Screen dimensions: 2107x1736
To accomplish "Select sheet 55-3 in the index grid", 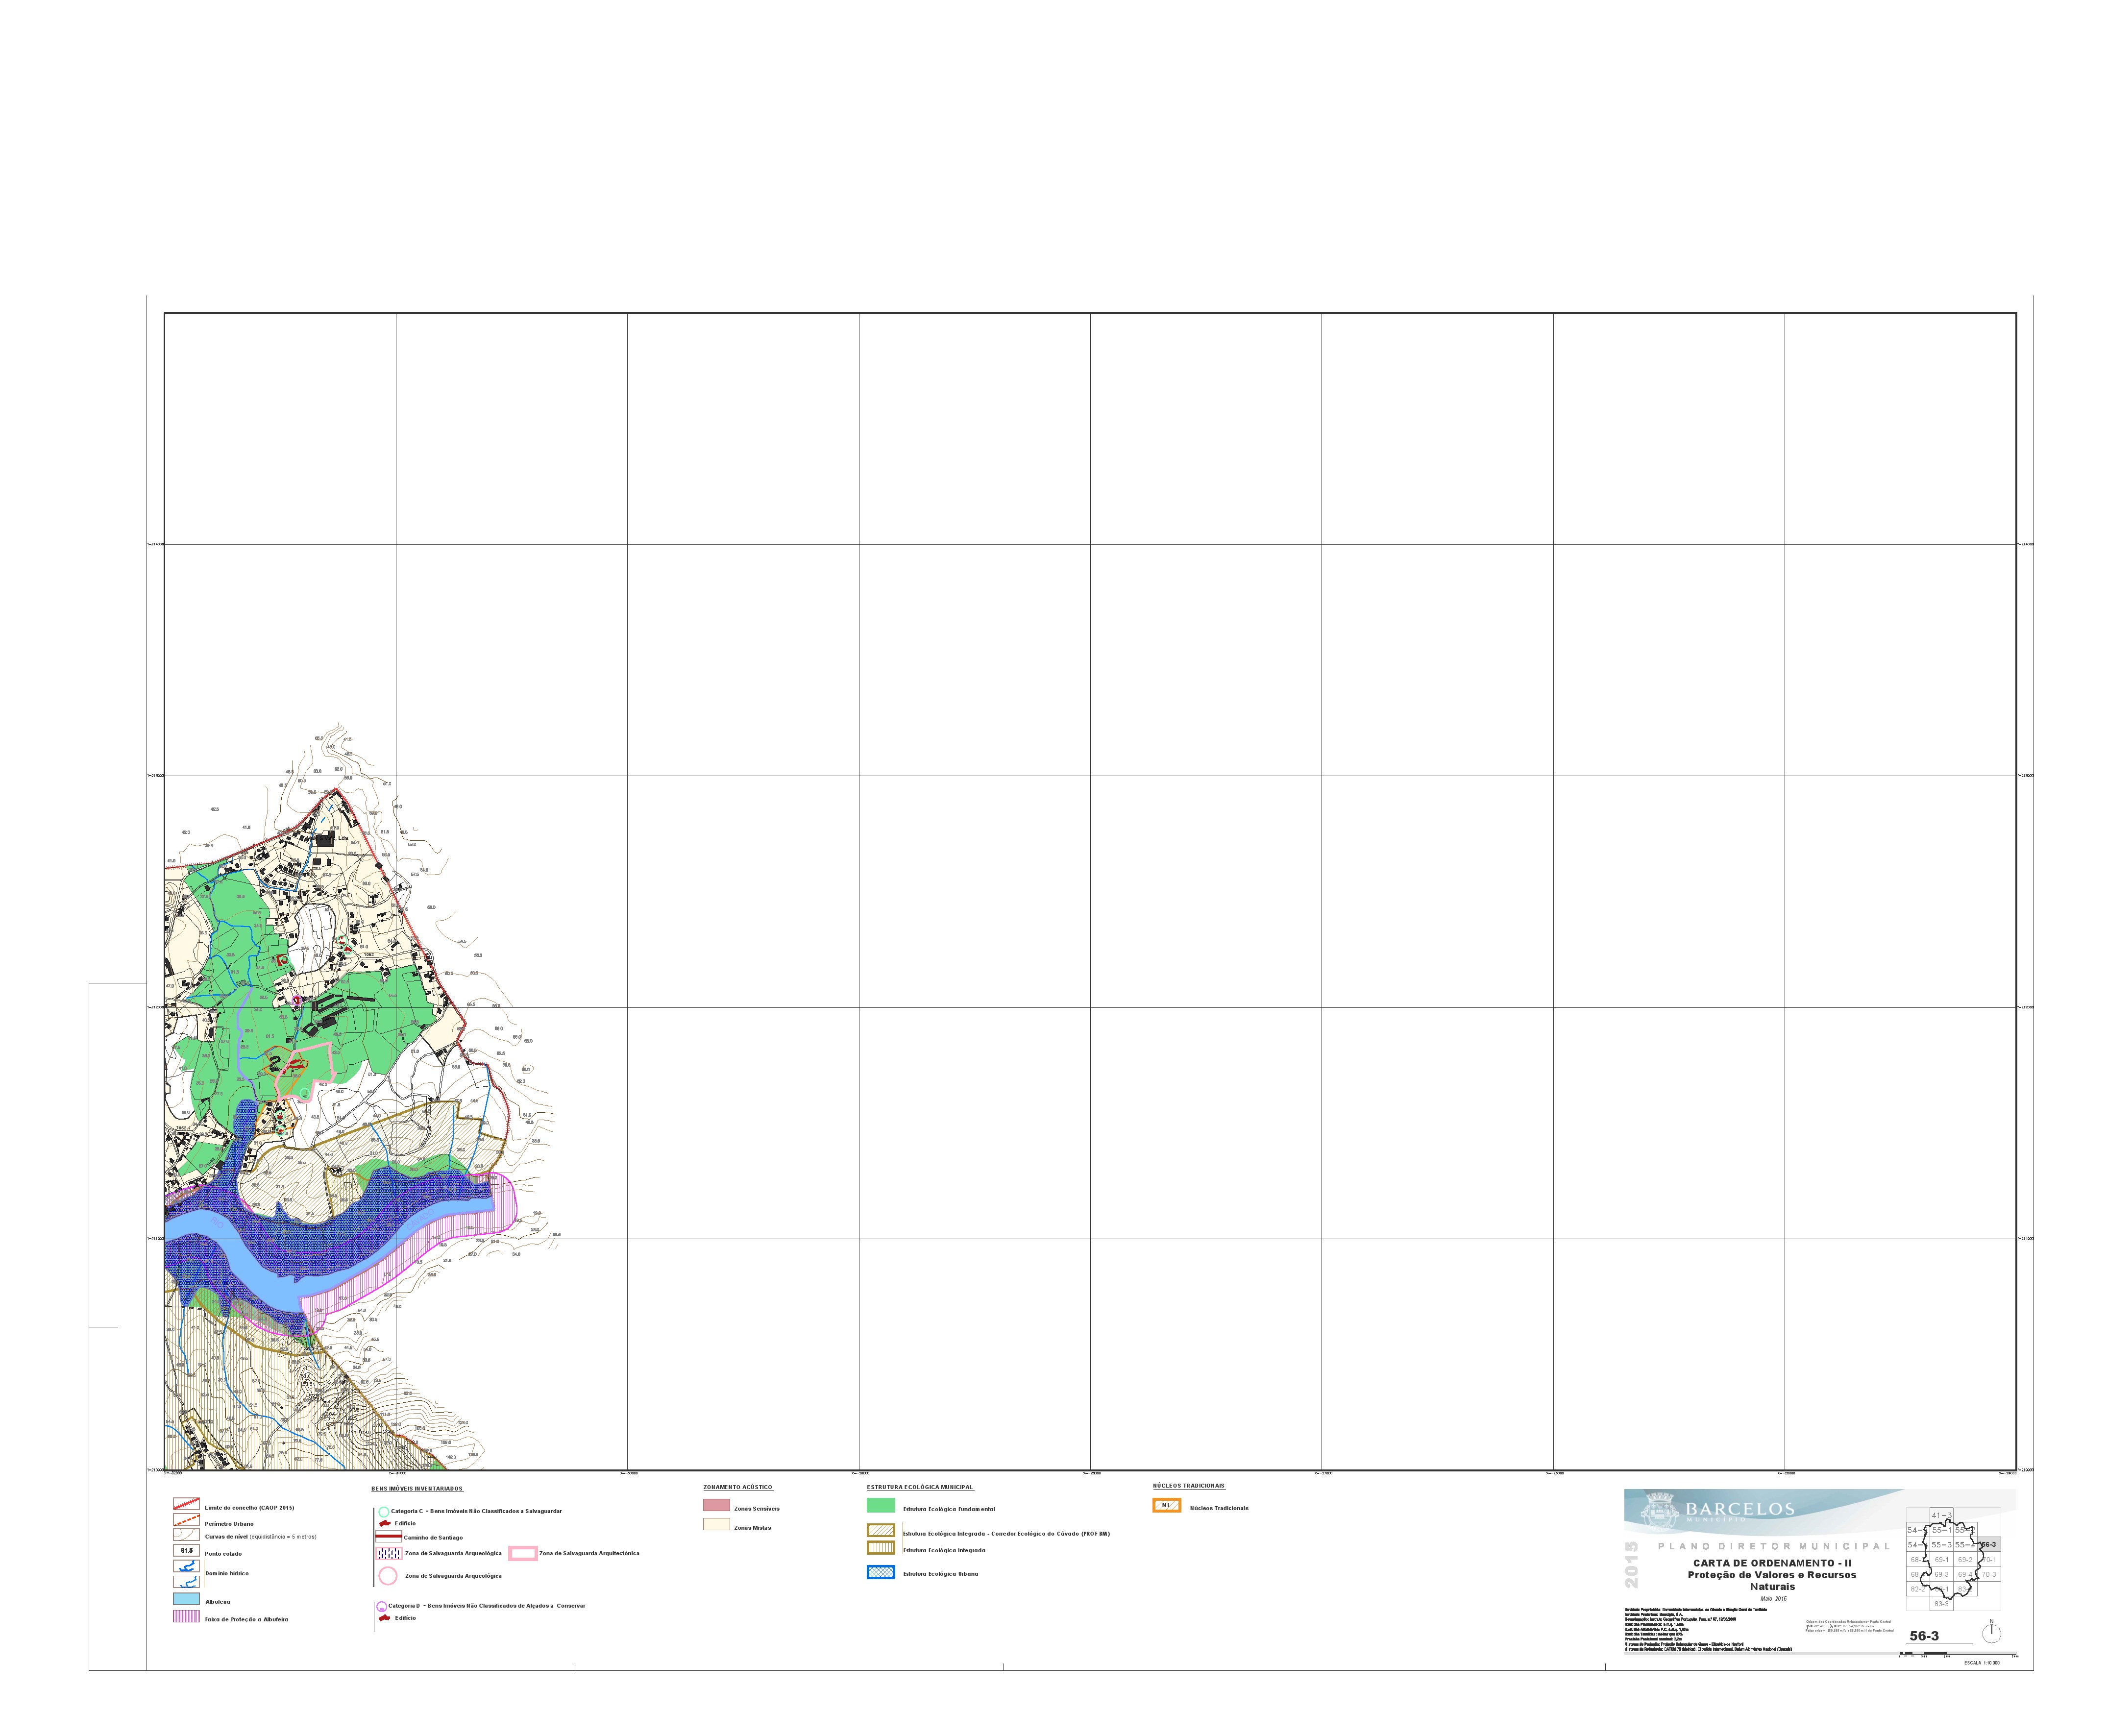I will pyautogui.click(x=1942, y=1544).
